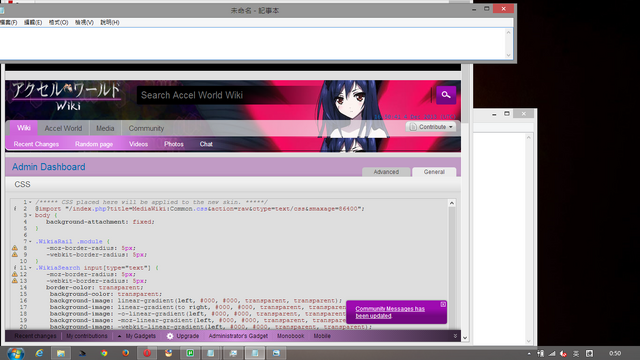Launch Google Chrome from the taskbar

tap(104, 353)
